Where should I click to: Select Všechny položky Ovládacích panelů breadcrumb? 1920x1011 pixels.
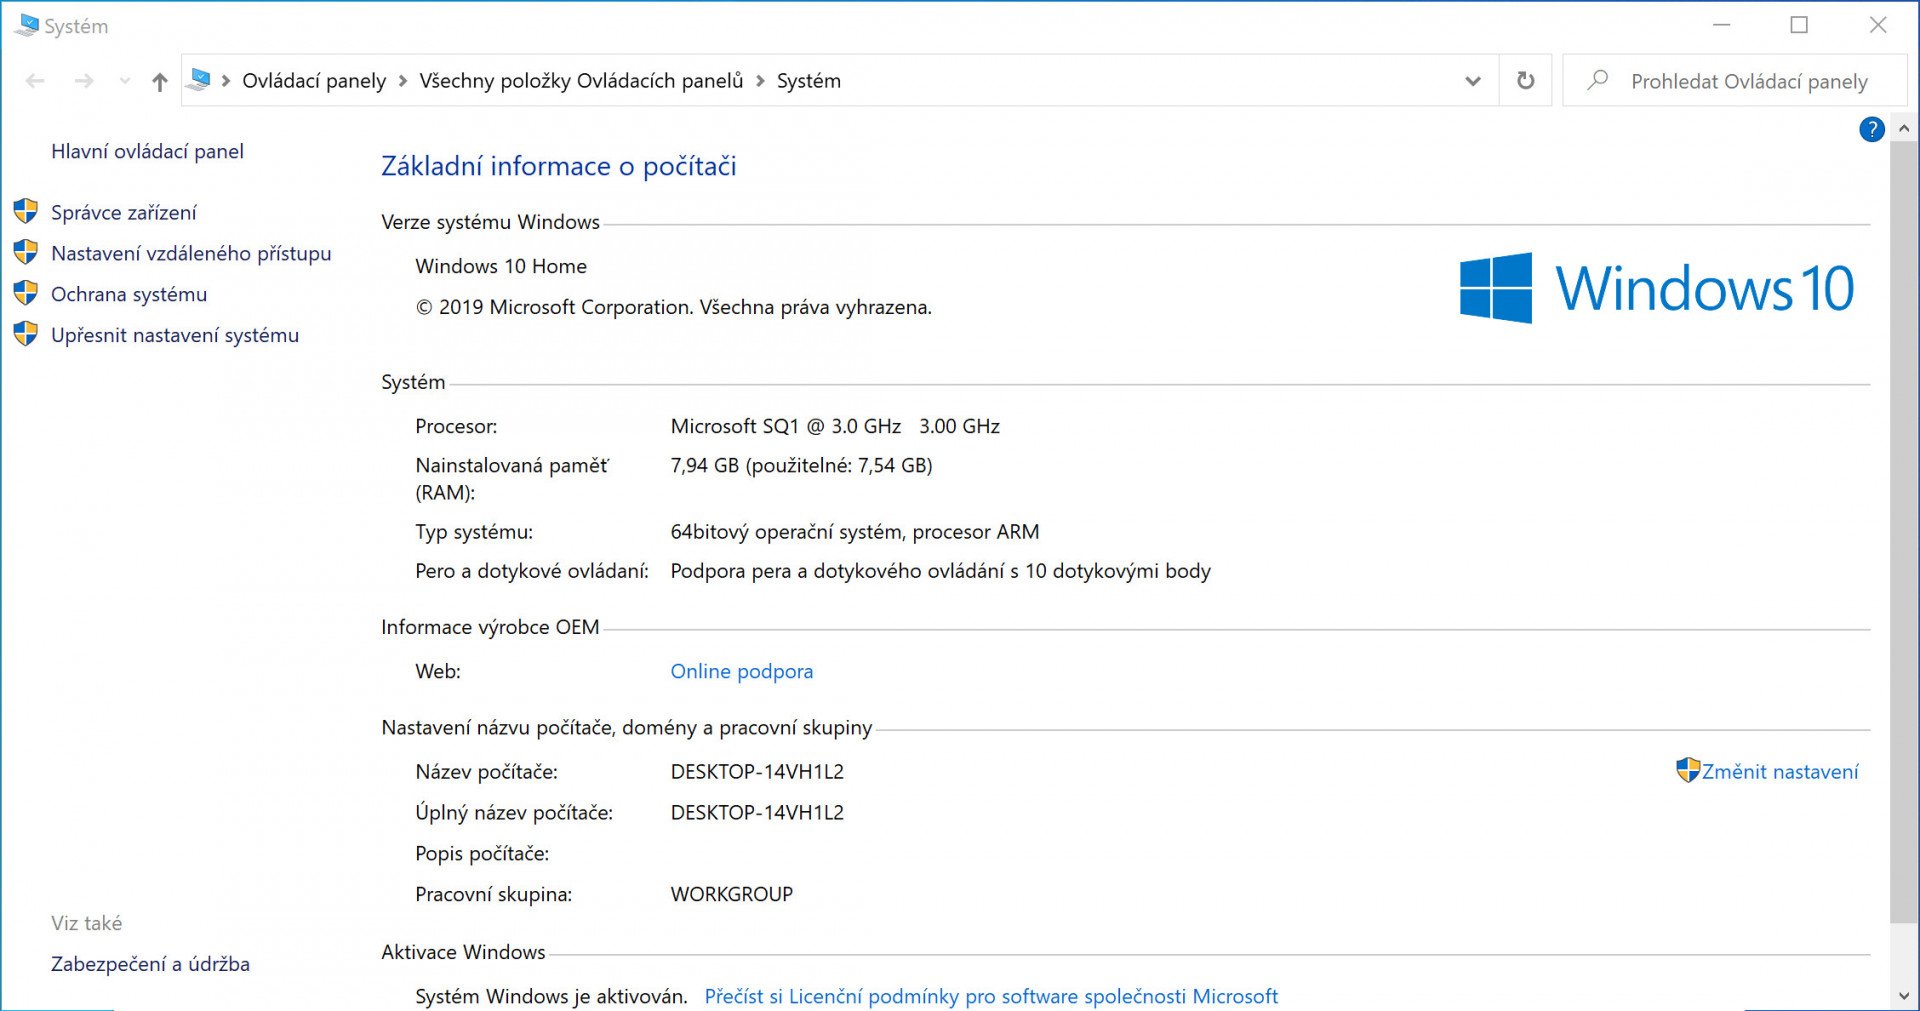tap(581, 81)
